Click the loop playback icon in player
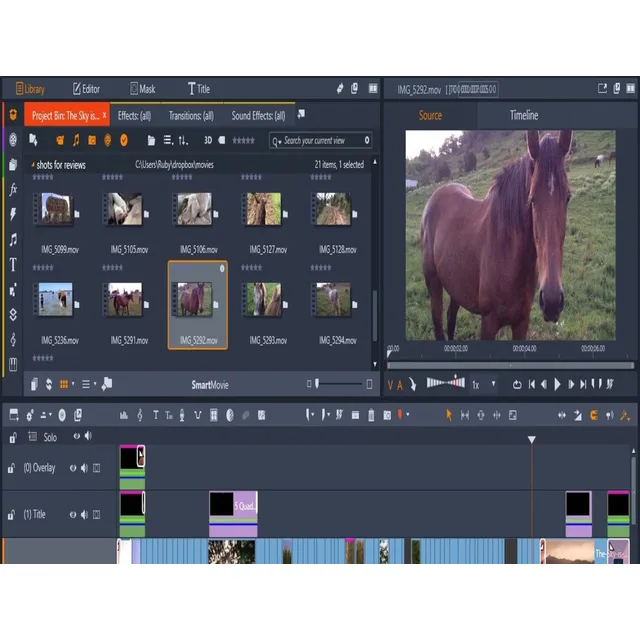640x640 pixels. coord(517,384)
